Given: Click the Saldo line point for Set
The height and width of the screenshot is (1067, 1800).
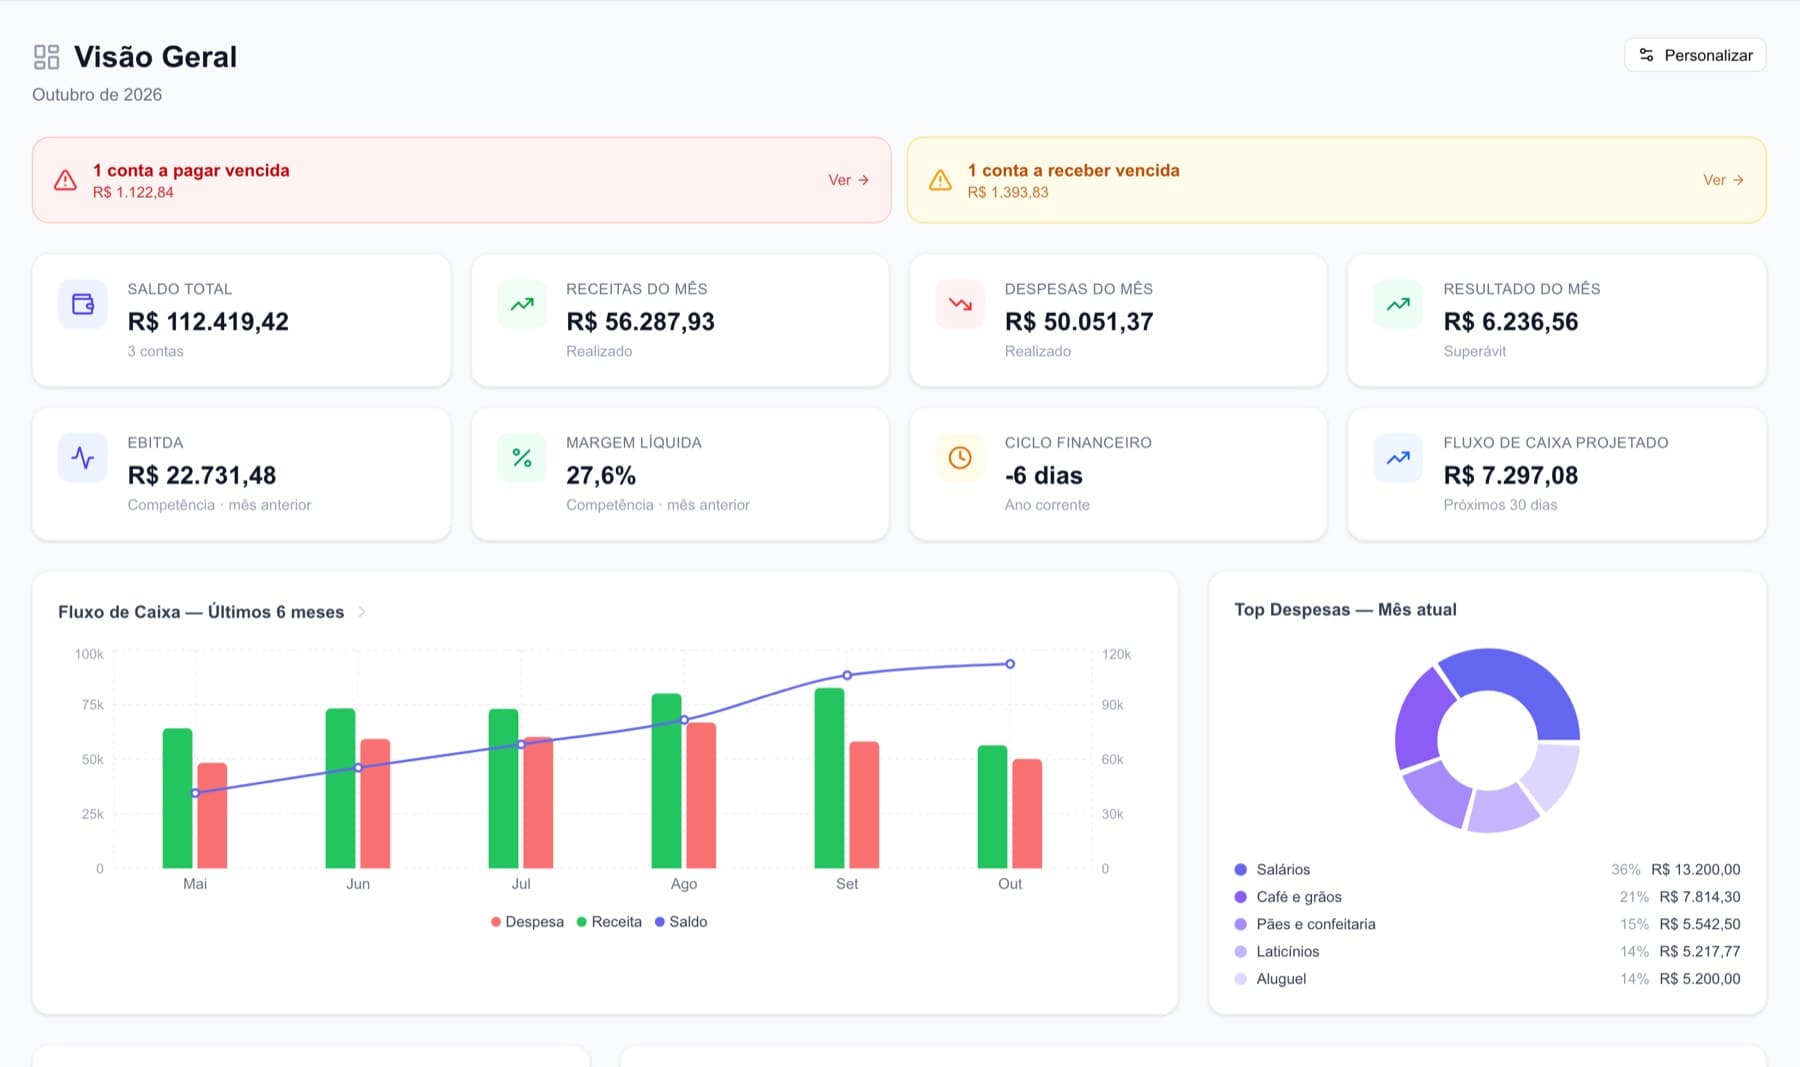Looking at the screenshot, I should tap(847, 675).
